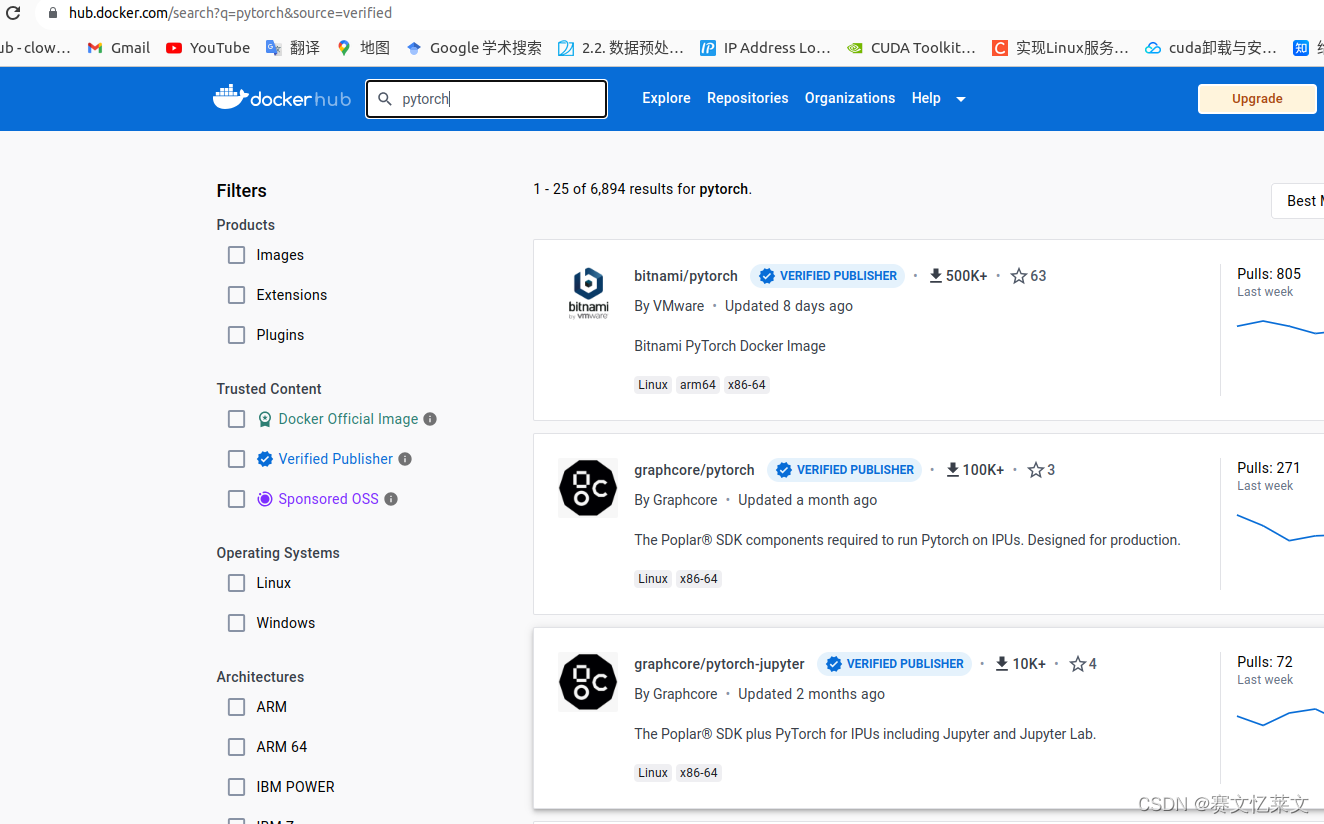Click Verified Publisher badge on bitnami/pytorch

(827, 276)
